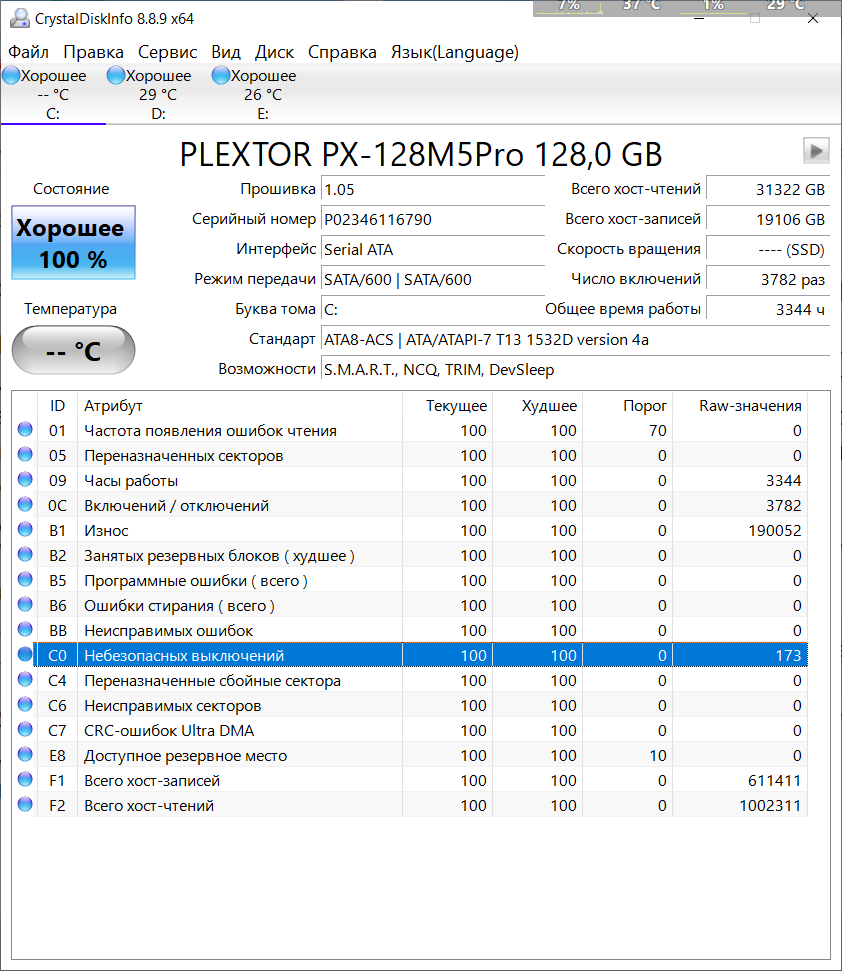
Task: Select row Частота появления ошибок чтения
Action: [410, 430]
